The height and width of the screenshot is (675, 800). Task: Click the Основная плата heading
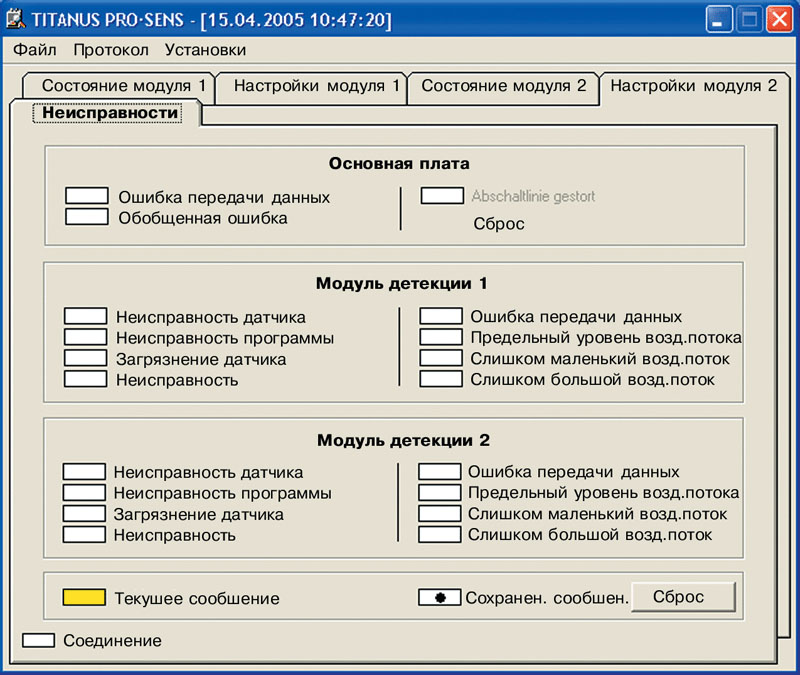pyautogui.click(x=399, y=164)
